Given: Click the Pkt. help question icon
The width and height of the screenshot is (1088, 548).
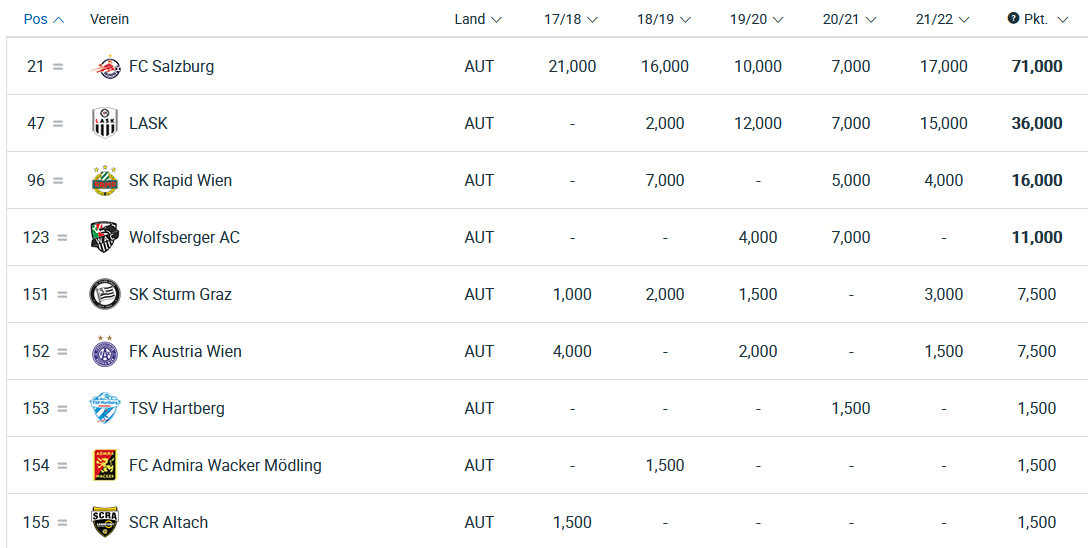Looking at the screenshot, I should coord(1013,19).
